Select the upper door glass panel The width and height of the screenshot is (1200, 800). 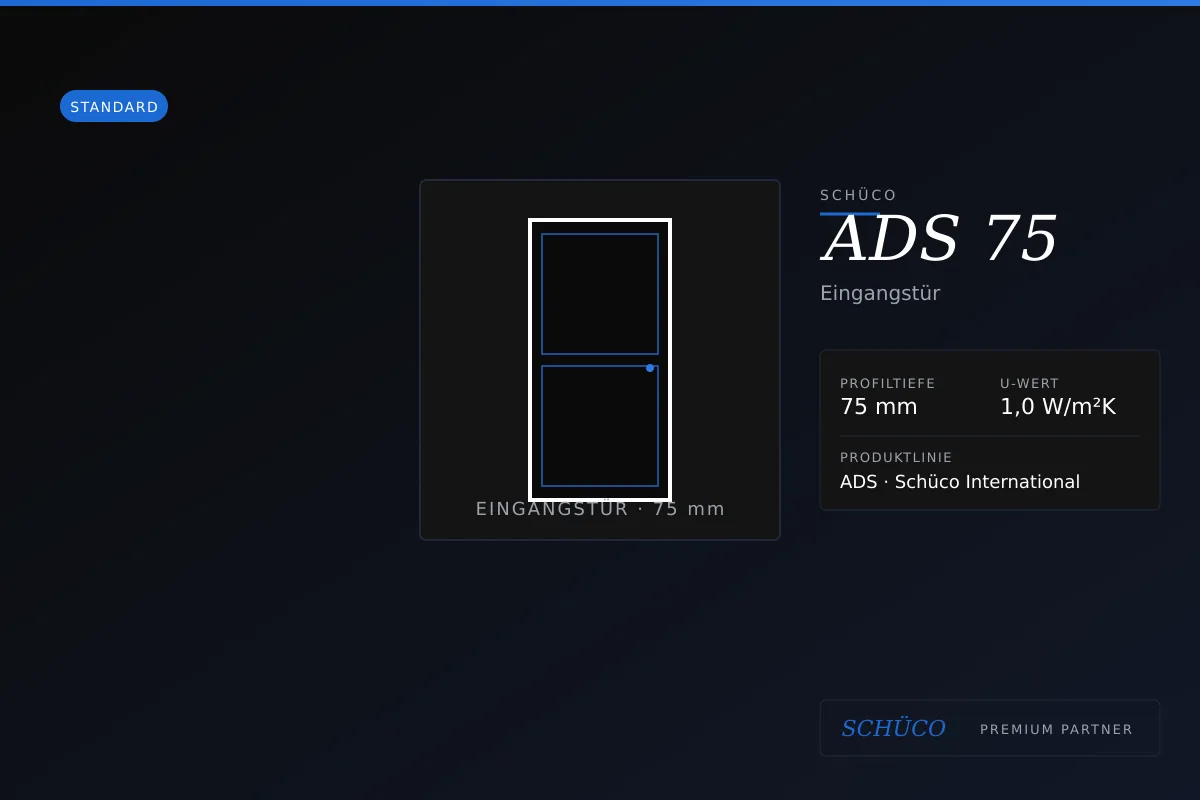(600, 294)
